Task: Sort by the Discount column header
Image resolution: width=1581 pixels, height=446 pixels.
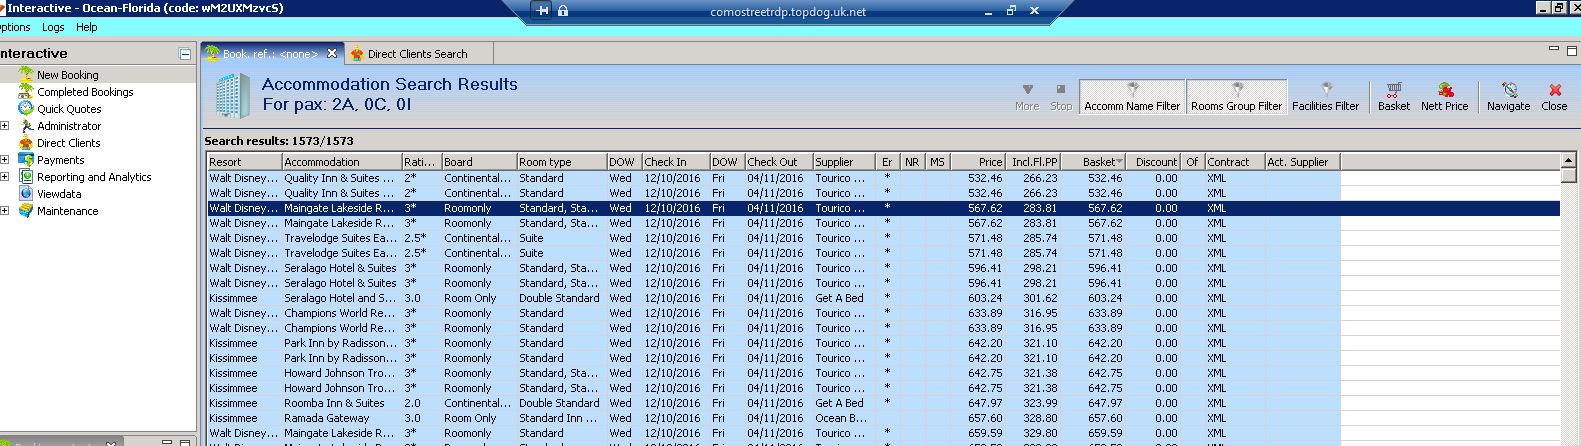Action: coord(1155,162)
